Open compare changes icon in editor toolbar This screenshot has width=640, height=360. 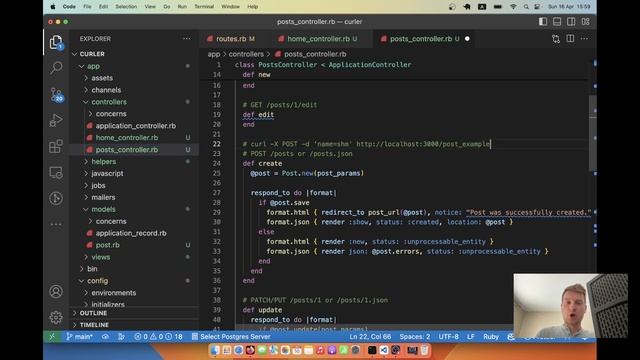[x=556, y=39]
